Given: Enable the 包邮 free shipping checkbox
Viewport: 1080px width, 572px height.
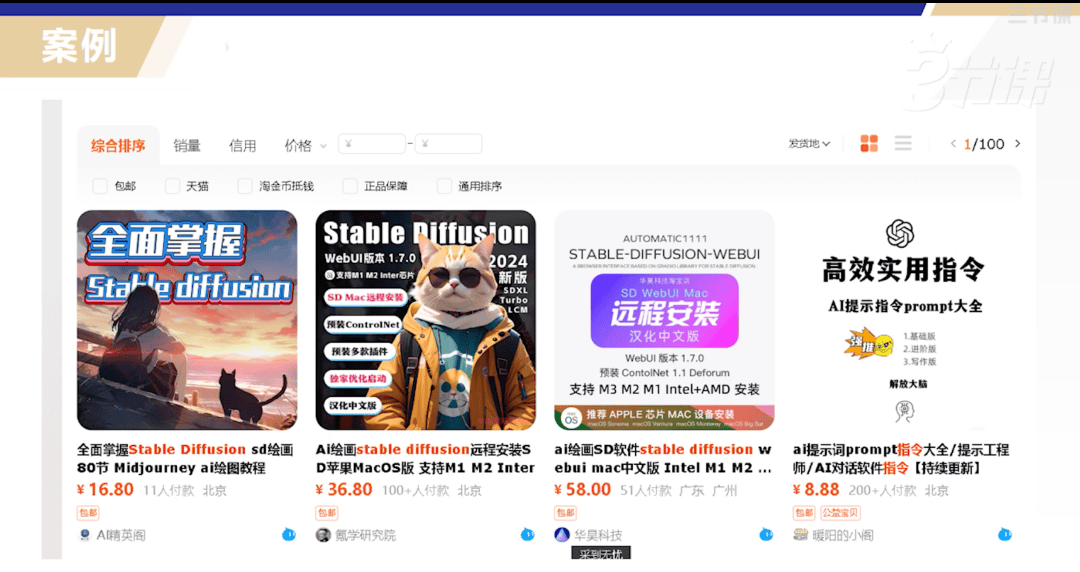Looking at the screenshot, I should coord(100,186).
